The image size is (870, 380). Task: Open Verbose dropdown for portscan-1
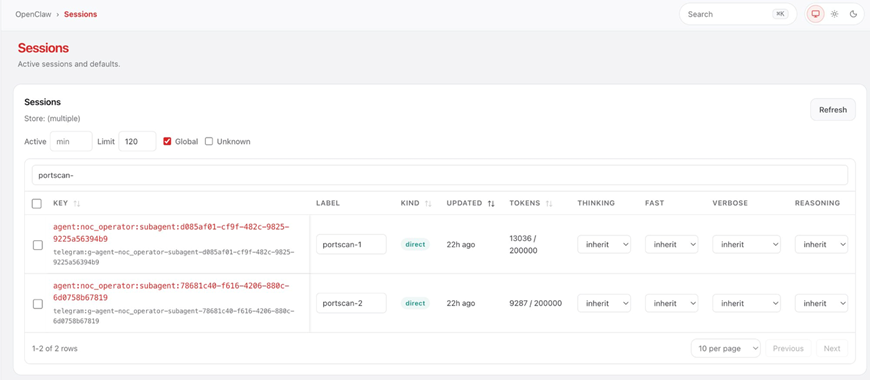(x=746, y=244)
